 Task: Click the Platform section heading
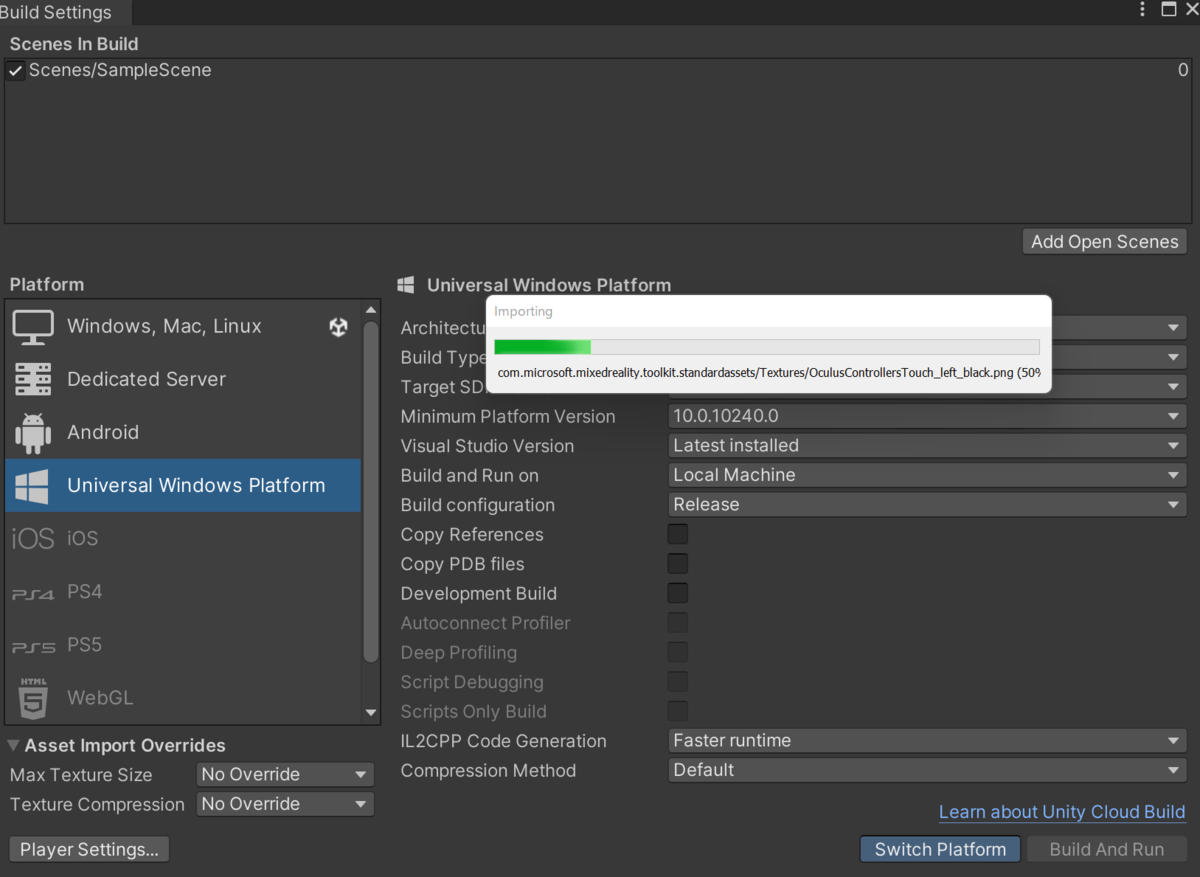47,285
